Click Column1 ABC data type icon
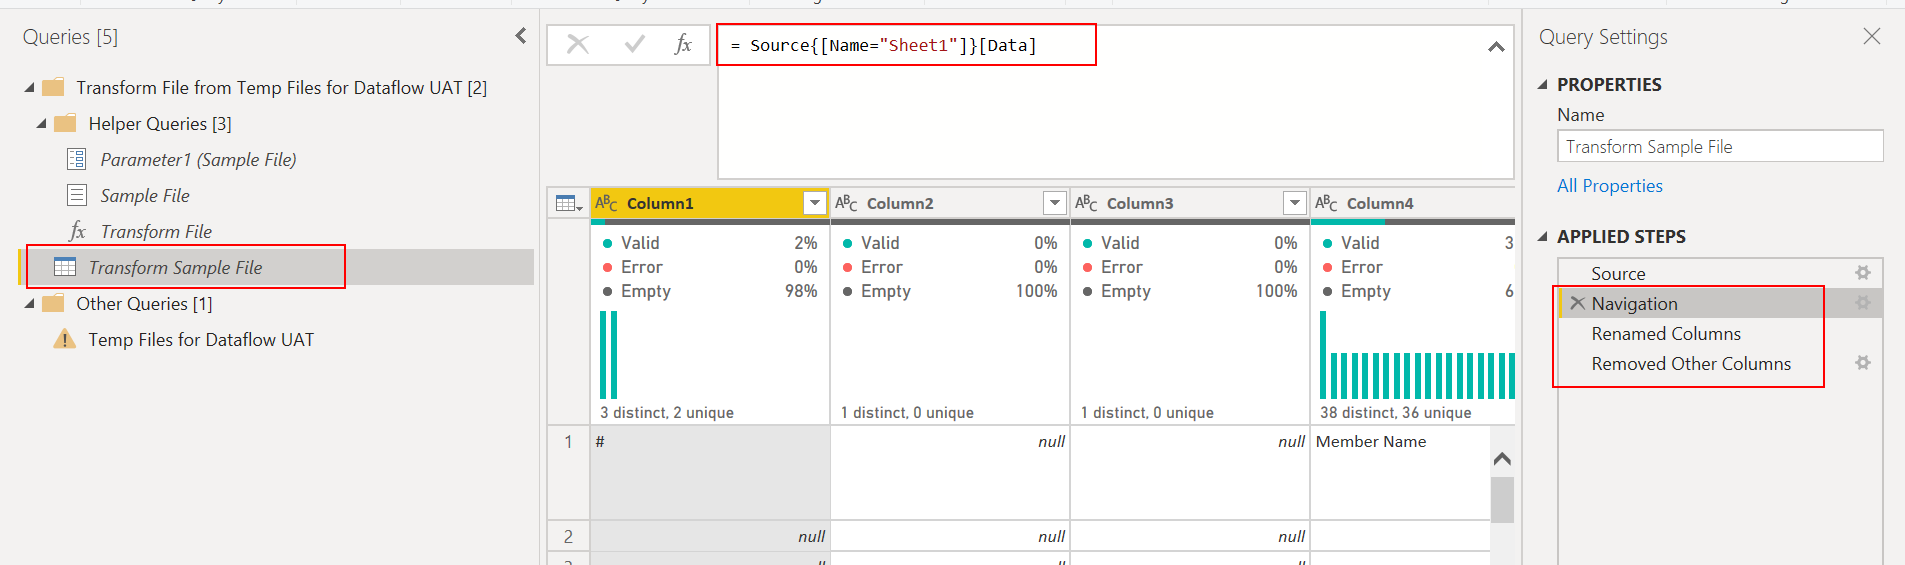The height and width of the screenshot is (565, 1905). coord(607,203)
